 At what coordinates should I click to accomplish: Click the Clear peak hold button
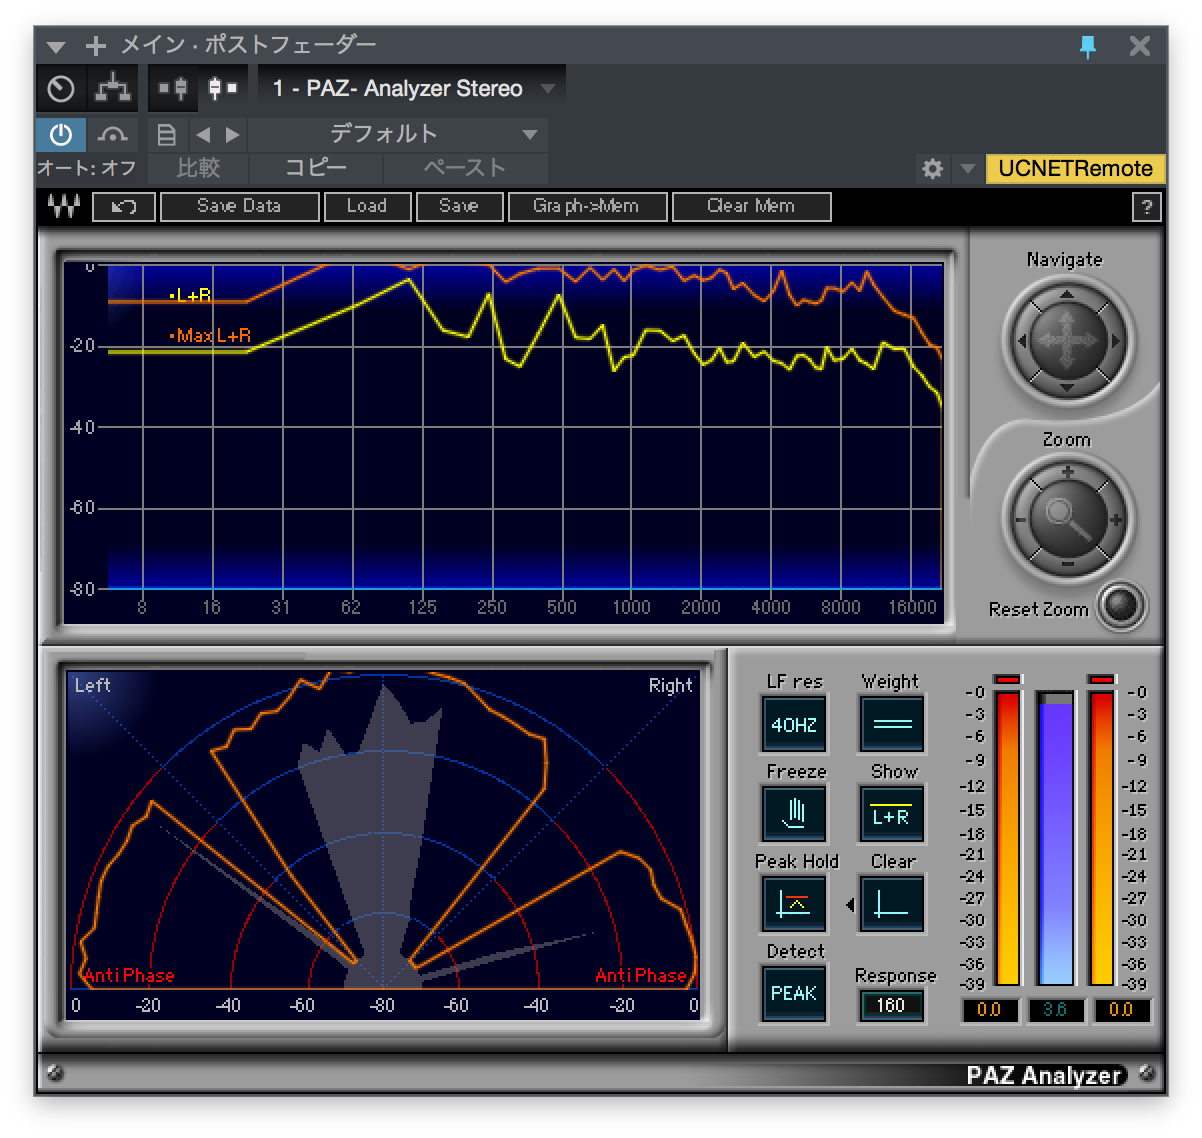click(x=891, y=904)
